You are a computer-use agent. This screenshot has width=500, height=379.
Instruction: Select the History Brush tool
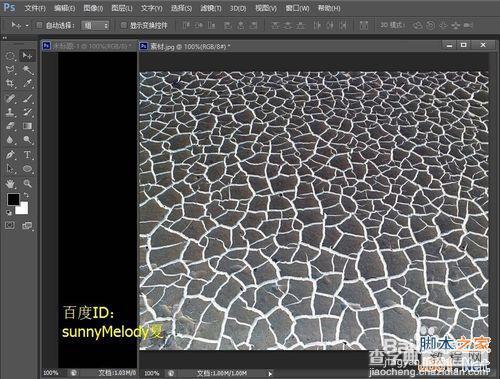coord(27,112)
